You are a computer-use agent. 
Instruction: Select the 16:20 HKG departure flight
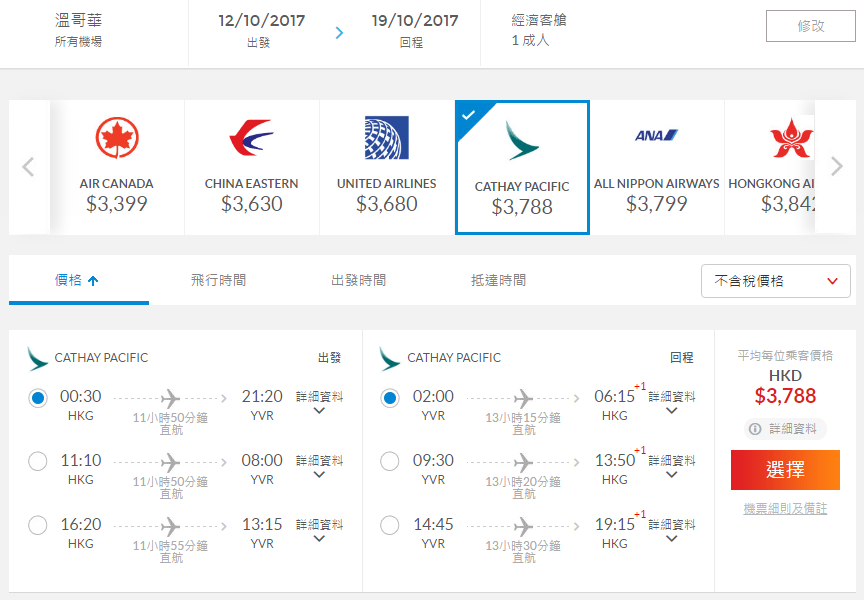pyautogui.click(x=38, y=525)
